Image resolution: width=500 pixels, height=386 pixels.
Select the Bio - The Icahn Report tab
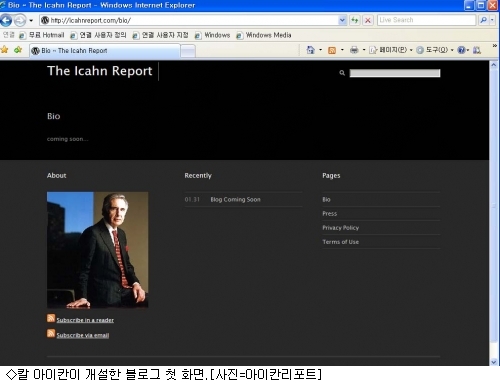(105, 51)
